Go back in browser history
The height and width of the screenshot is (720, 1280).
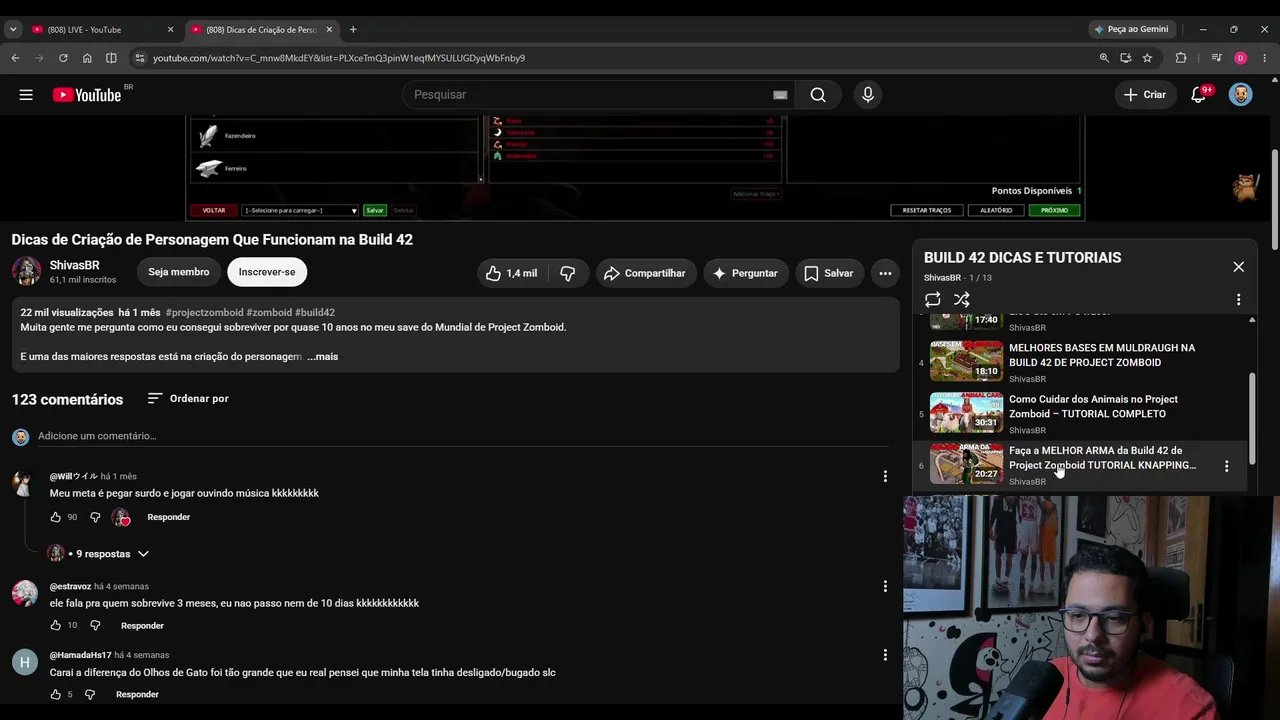click(15, 58)
